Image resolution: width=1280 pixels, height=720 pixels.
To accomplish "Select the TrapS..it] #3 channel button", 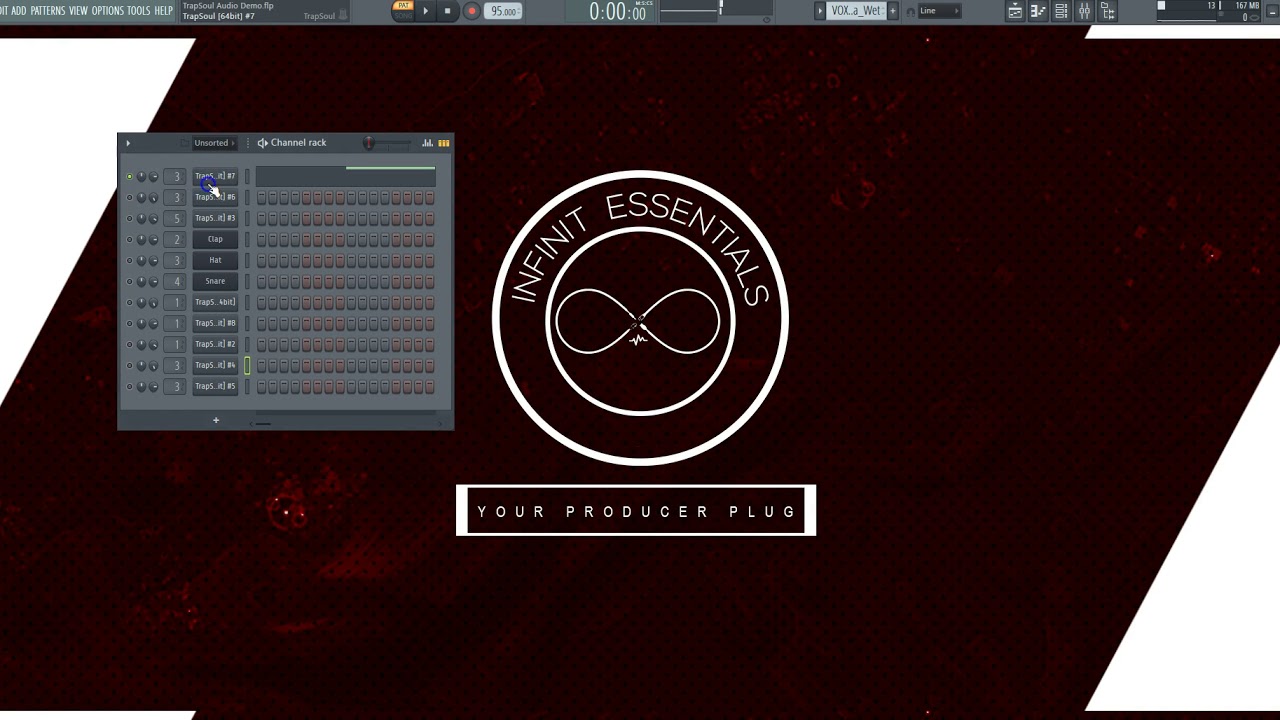I will (215, 218).
